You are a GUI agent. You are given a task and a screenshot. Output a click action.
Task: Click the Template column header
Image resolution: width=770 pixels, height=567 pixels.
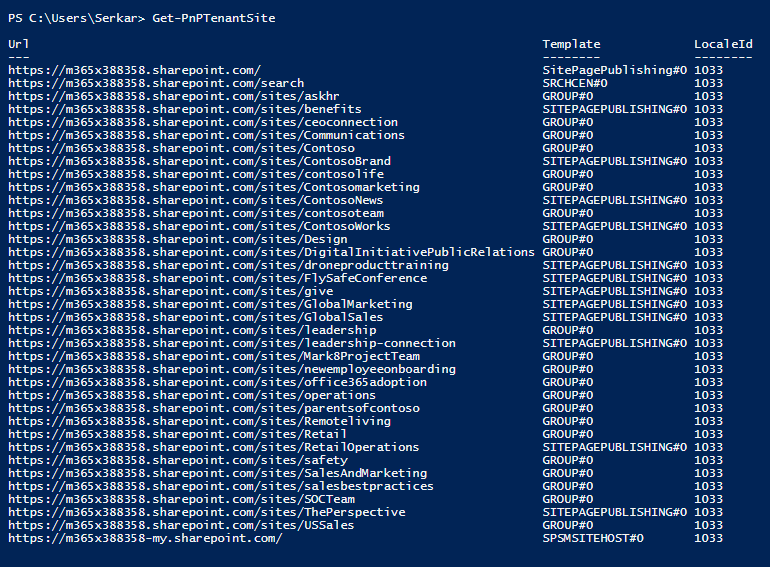click(x=571, y=44)
